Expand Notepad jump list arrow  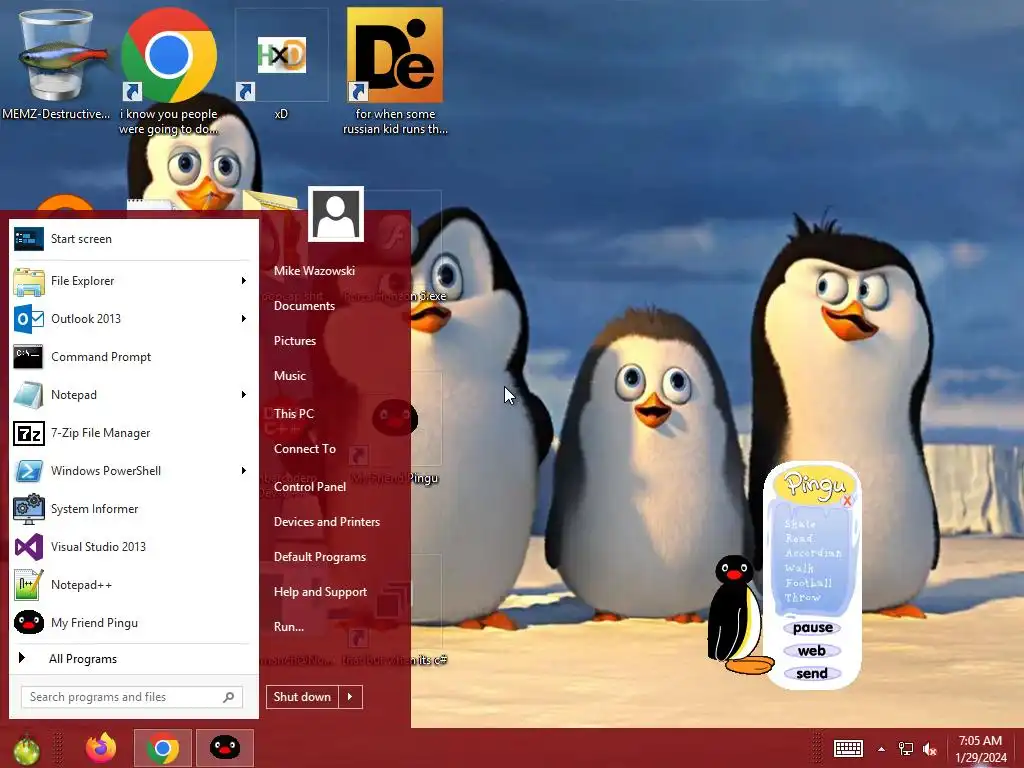coord(244,395)
